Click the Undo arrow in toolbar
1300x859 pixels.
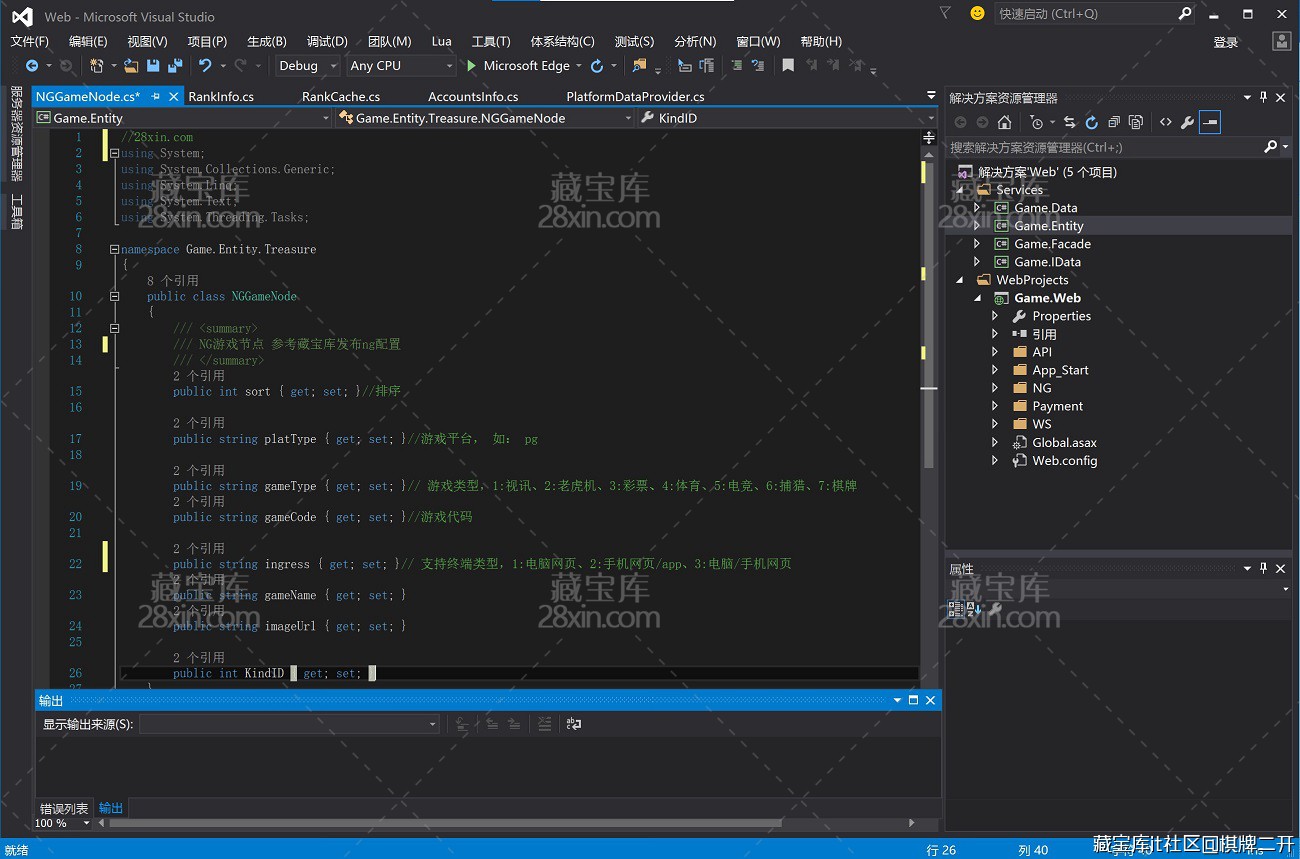205,66
